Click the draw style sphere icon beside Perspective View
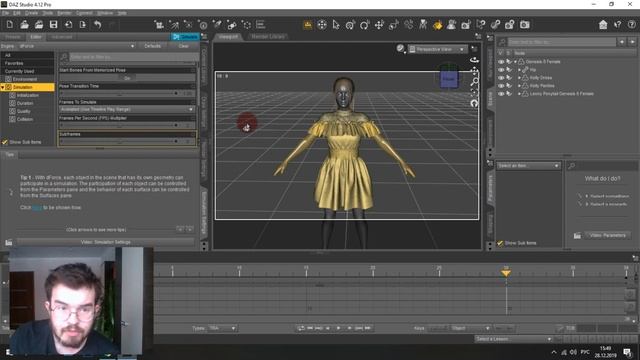This screenshot has height=360, width=640. point(400,49)
